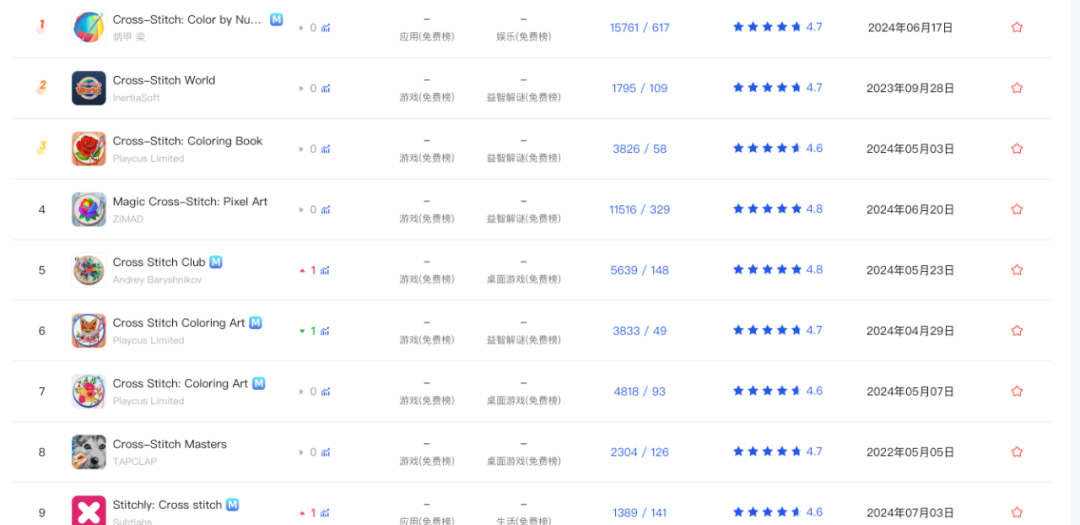Click 益智解谜(免费榜) in Cross-Stitch World row
The image size is (1080, 525).
coord(523,98)
